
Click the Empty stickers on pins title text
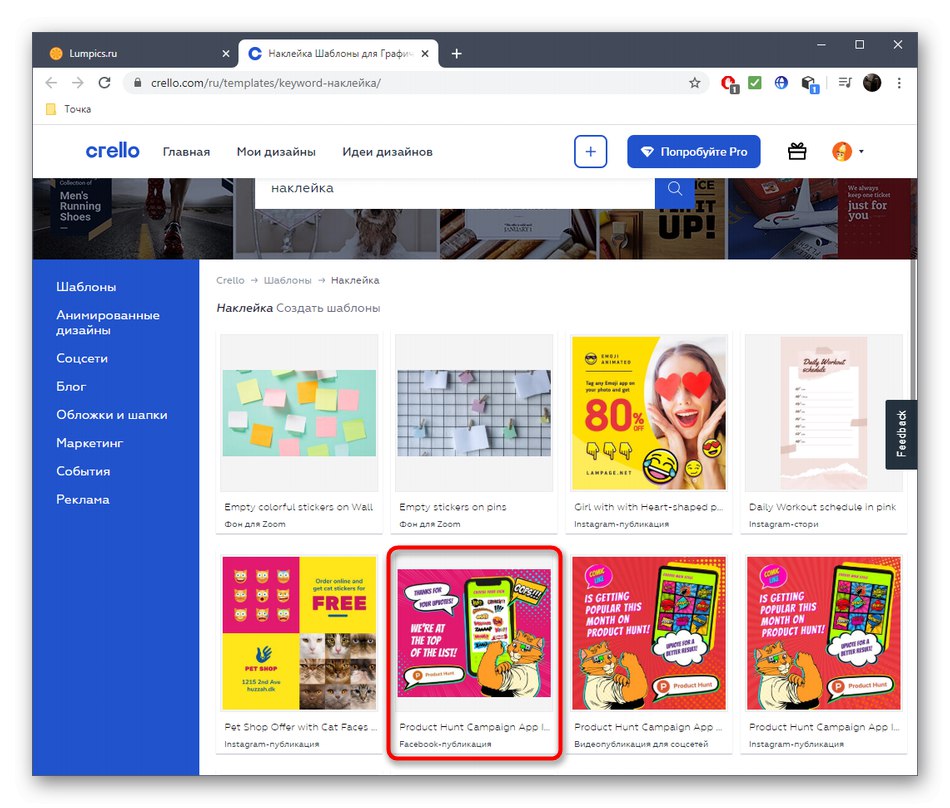[x=453, y=507]
